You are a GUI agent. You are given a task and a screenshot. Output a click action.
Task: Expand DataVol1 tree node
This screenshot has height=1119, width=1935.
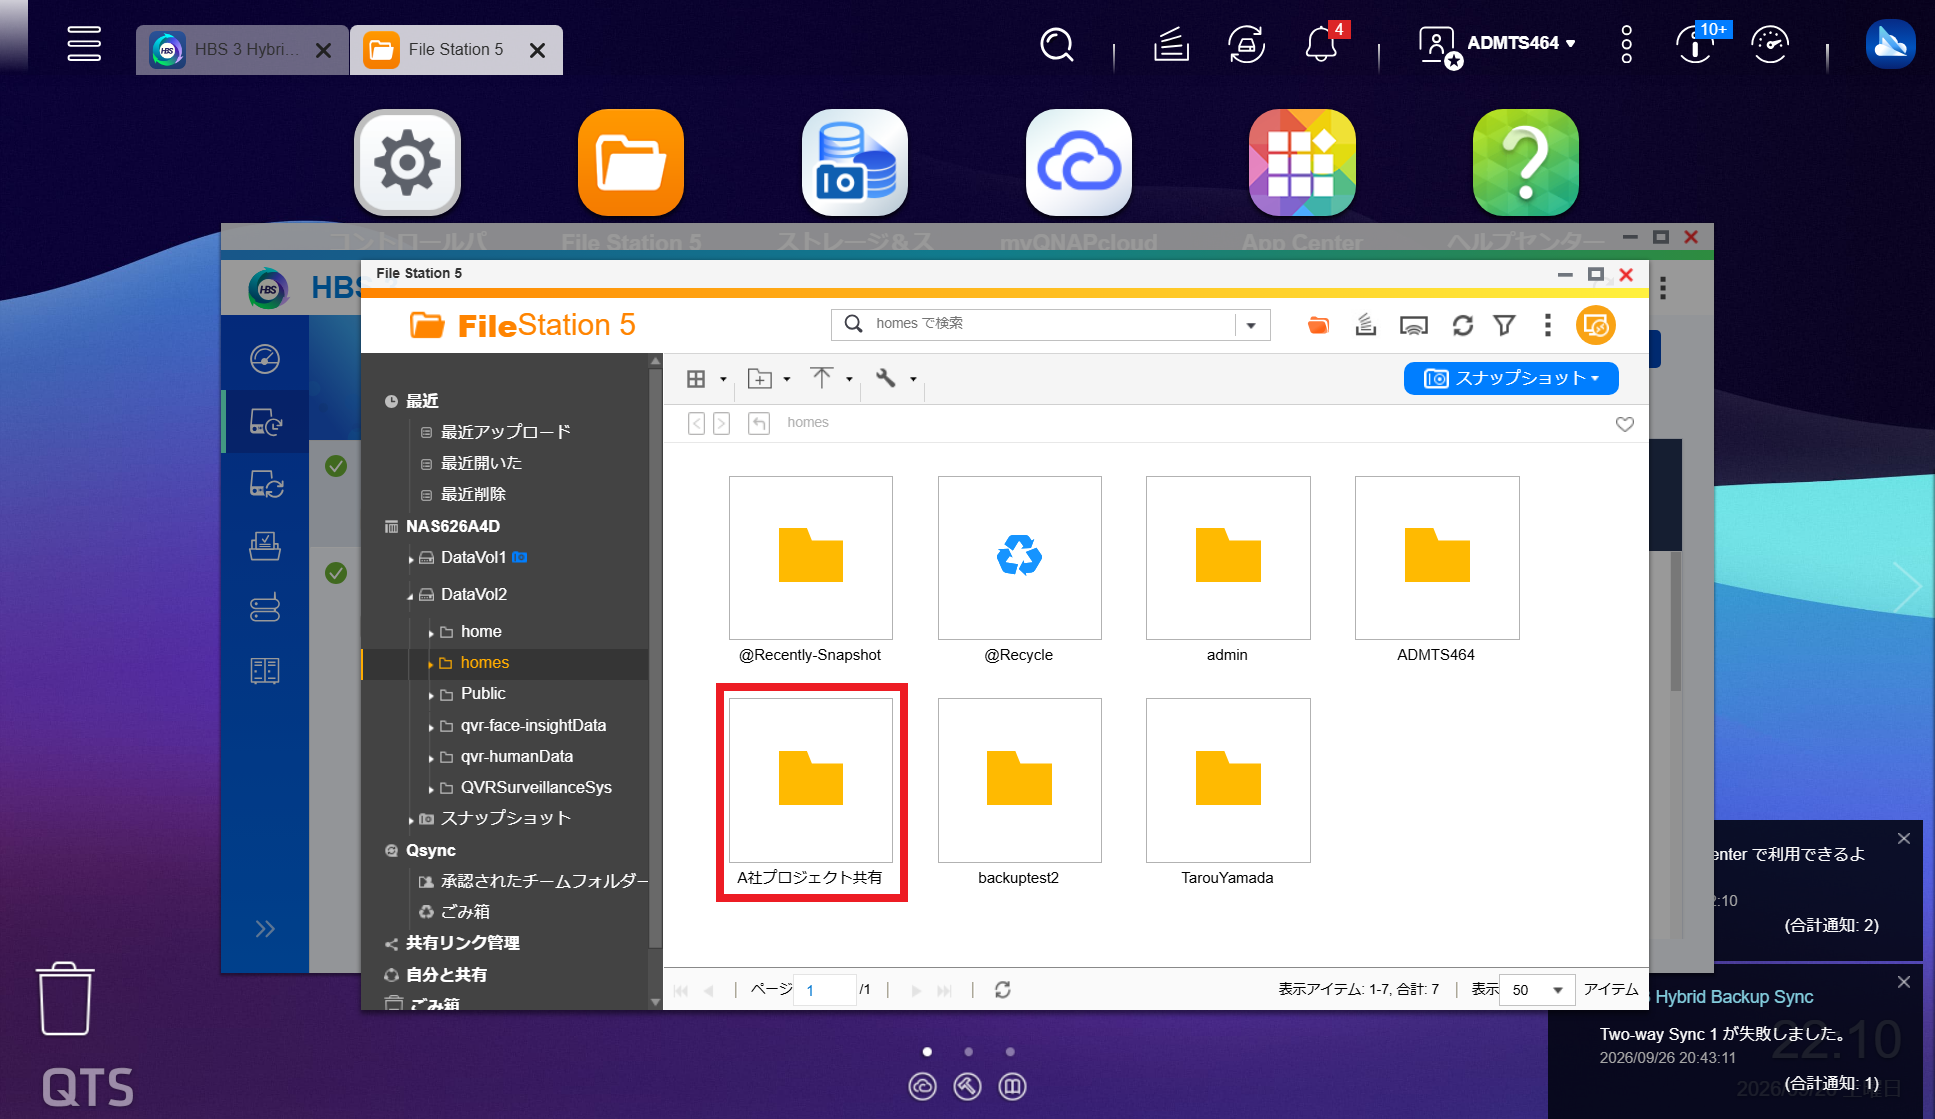coord(411,559)
